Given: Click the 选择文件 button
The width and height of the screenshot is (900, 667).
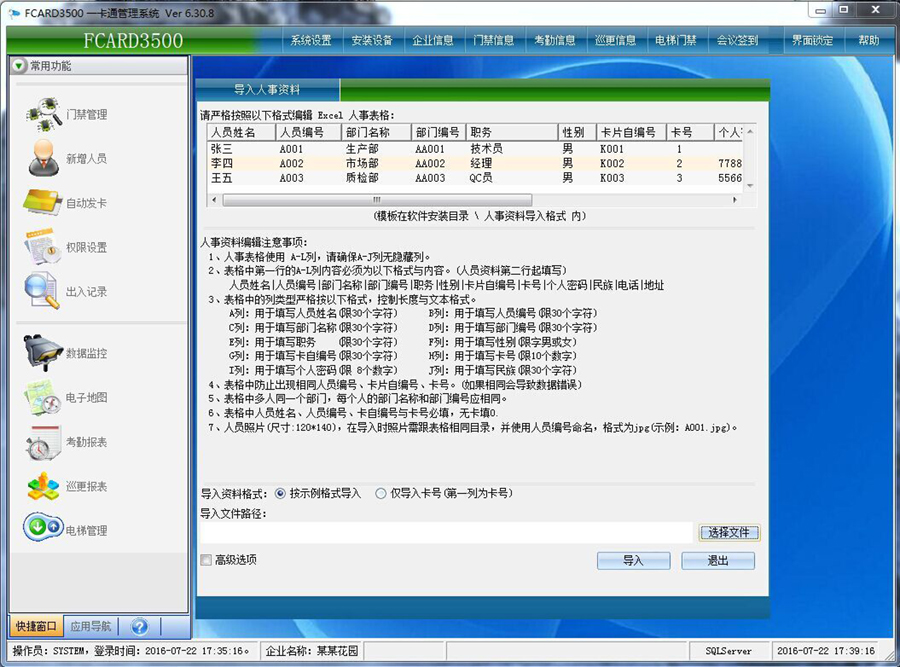Looking at the screenshot, I should [729, 532].
